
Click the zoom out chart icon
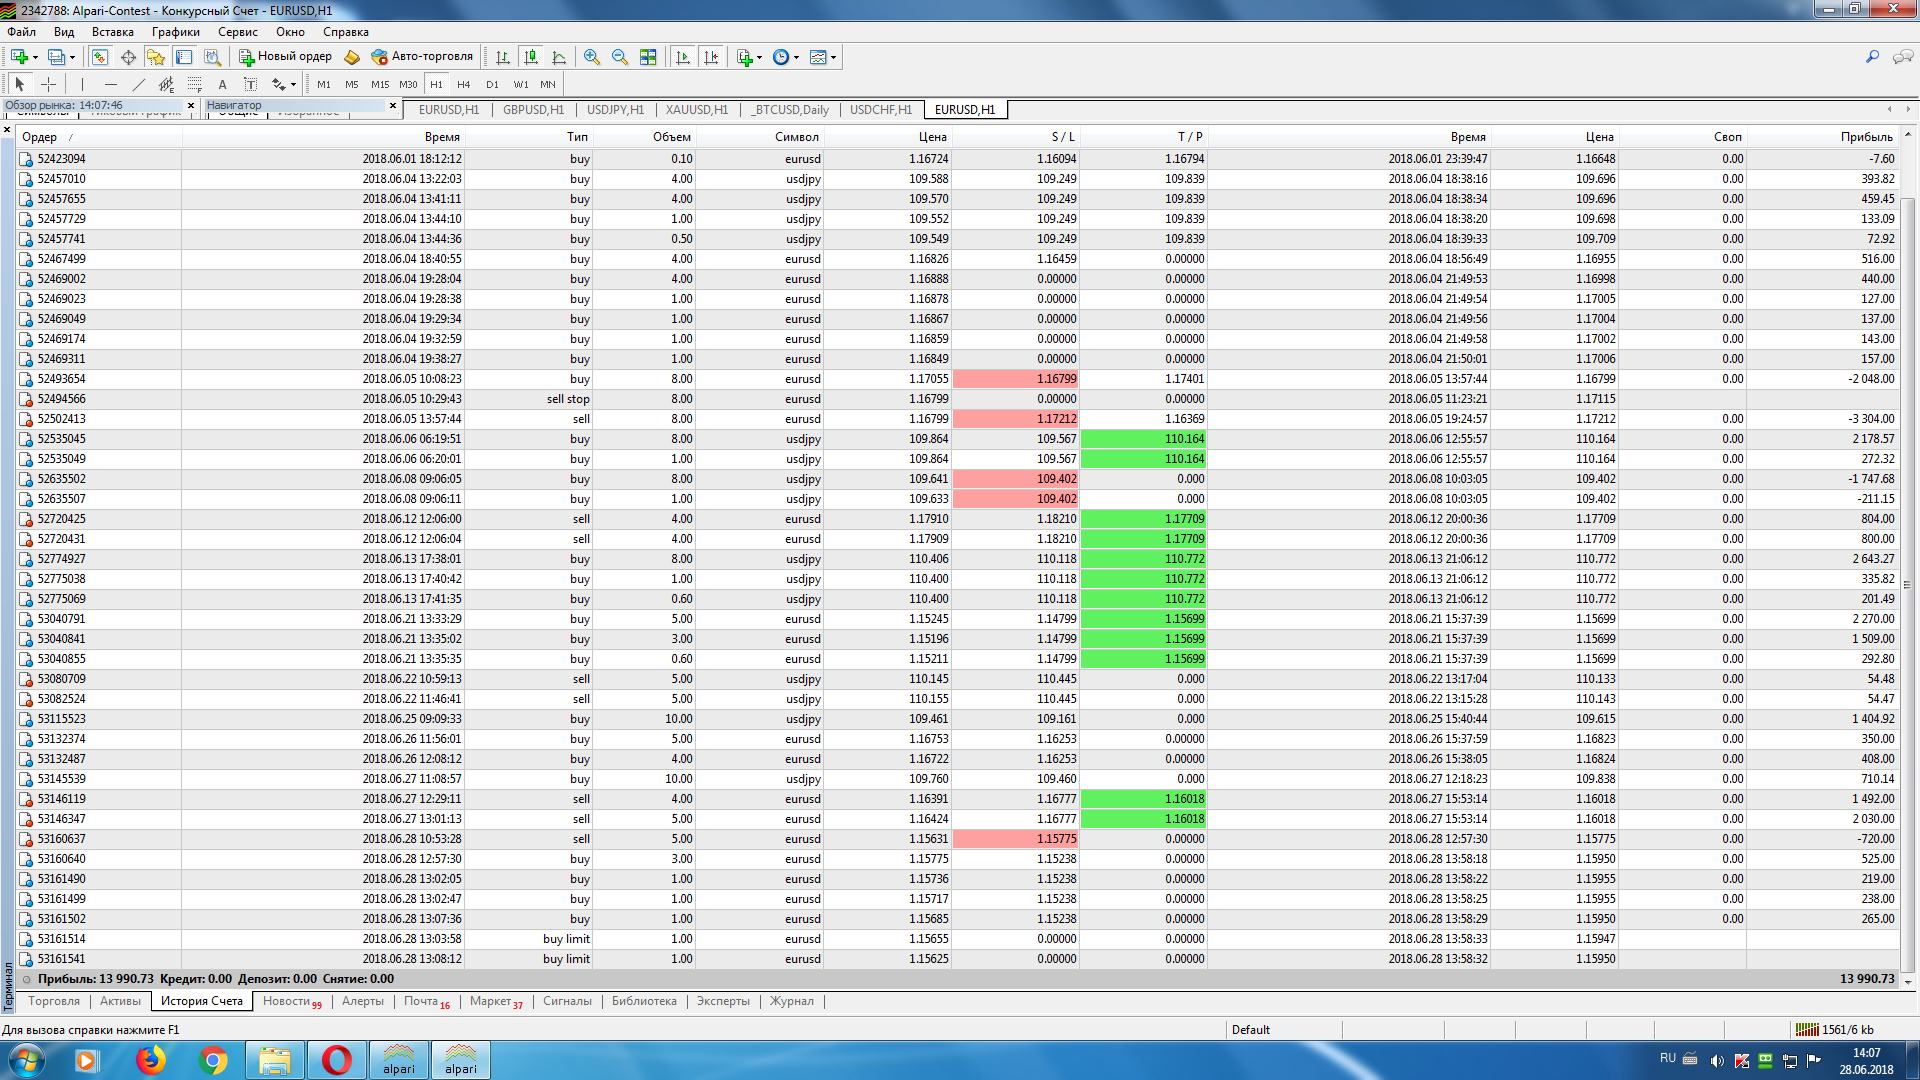coord(620,57)
